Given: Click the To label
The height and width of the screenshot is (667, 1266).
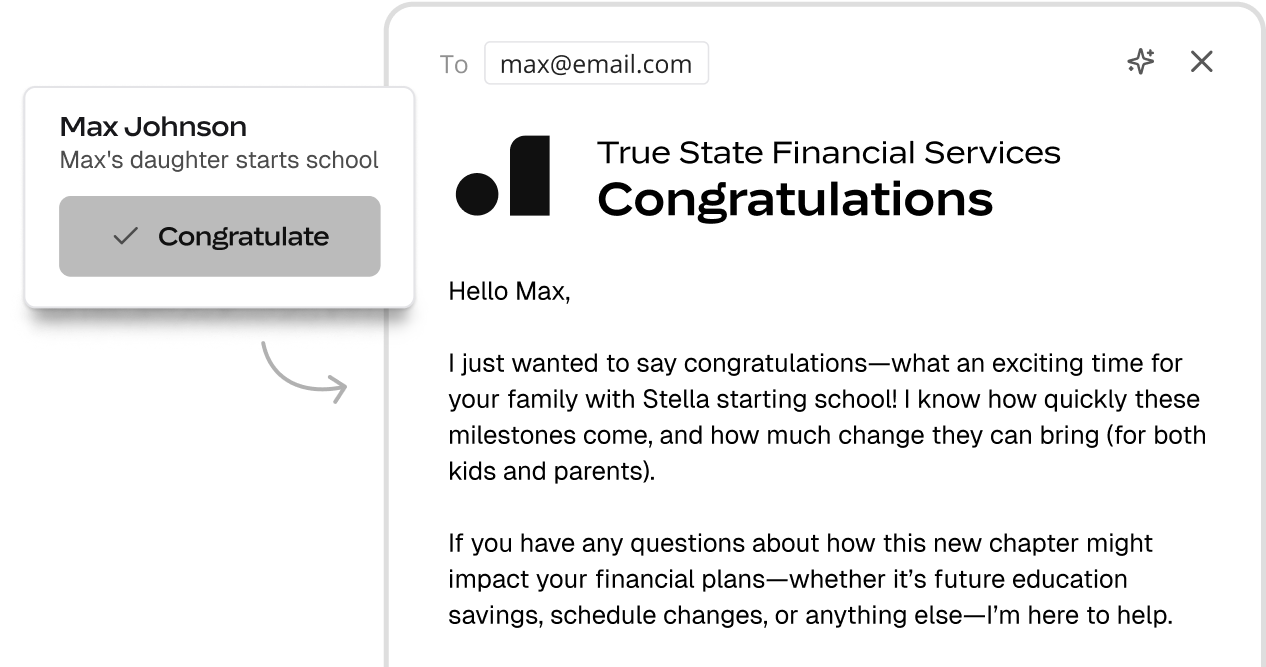Looking at the screenshot, I should (453, 64).
